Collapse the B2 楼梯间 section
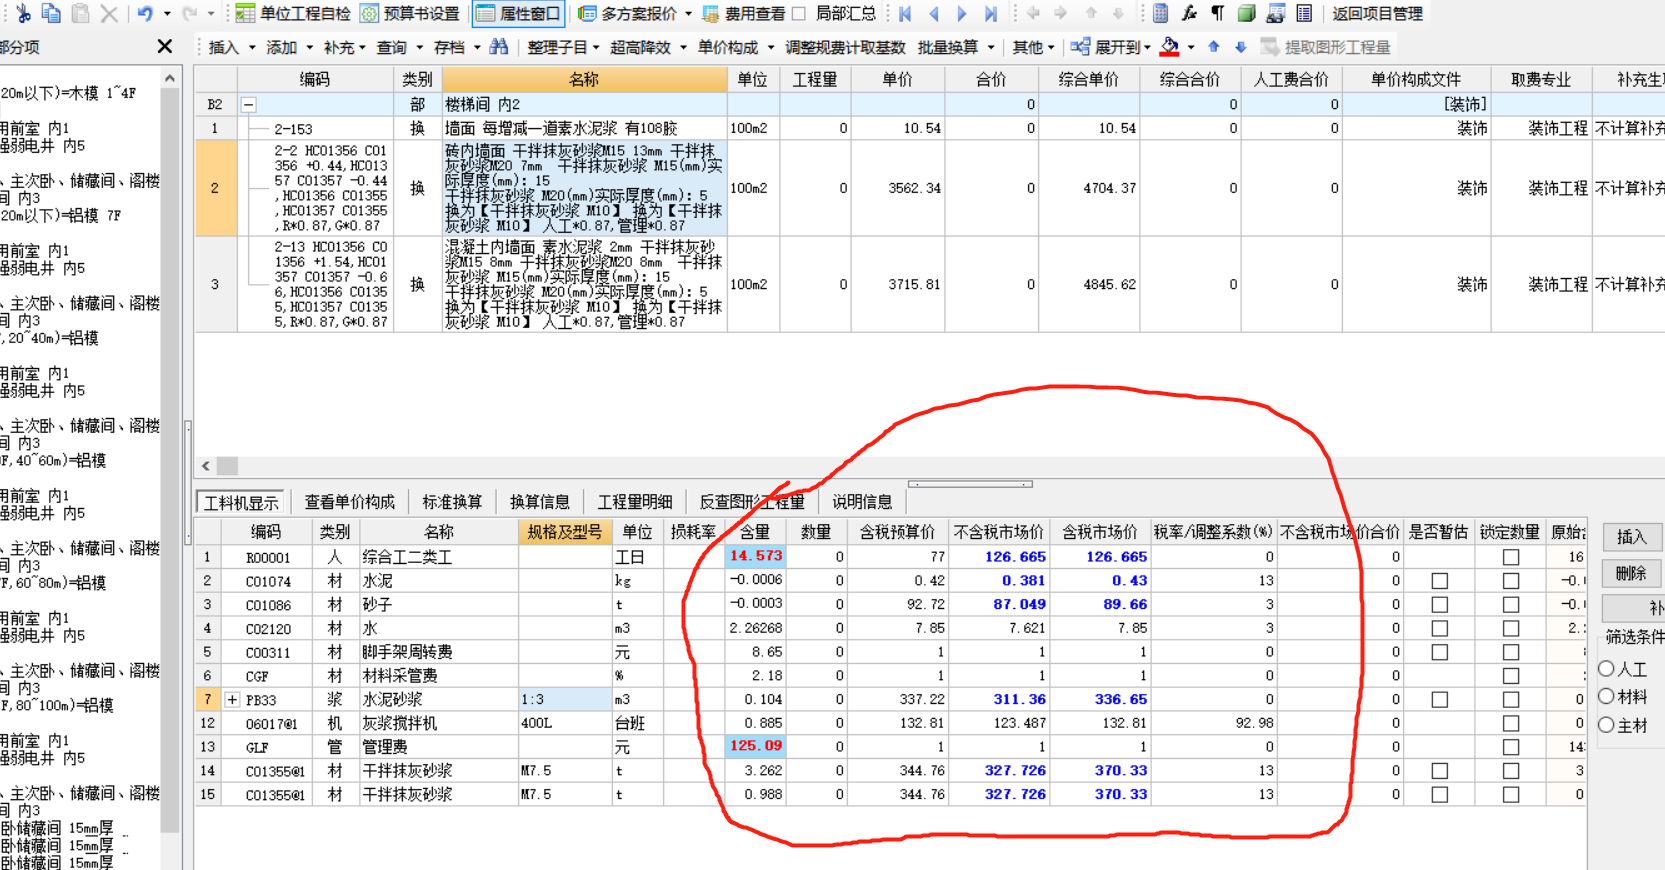This screenshot has height=870, width=1665. pos(249,105)
